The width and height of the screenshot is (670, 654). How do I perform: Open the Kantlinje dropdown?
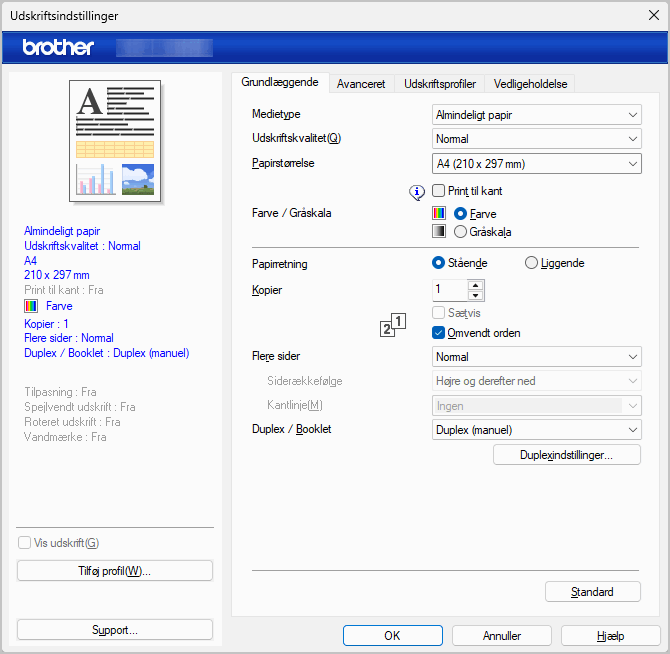[536, 405]
